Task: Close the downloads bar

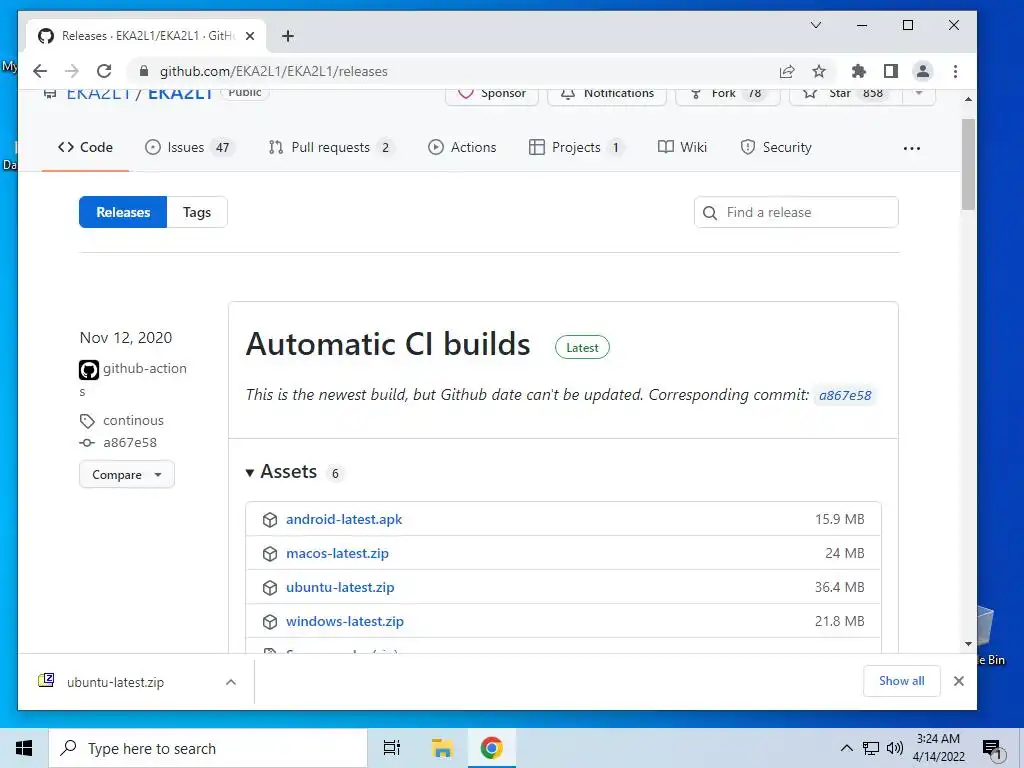Action: pos(959,681)
